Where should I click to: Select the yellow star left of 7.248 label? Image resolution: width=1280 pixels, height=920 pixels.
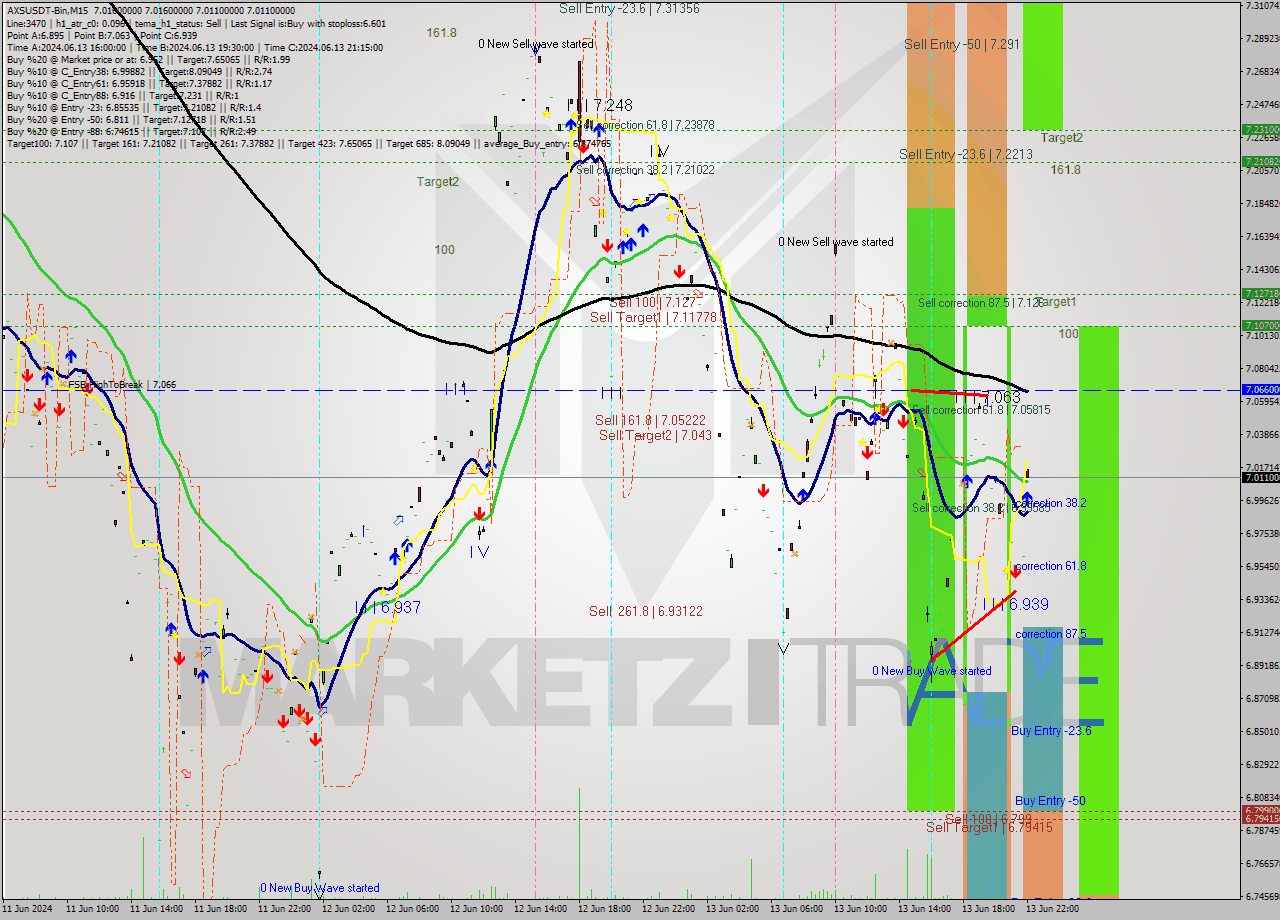(547, 113)
